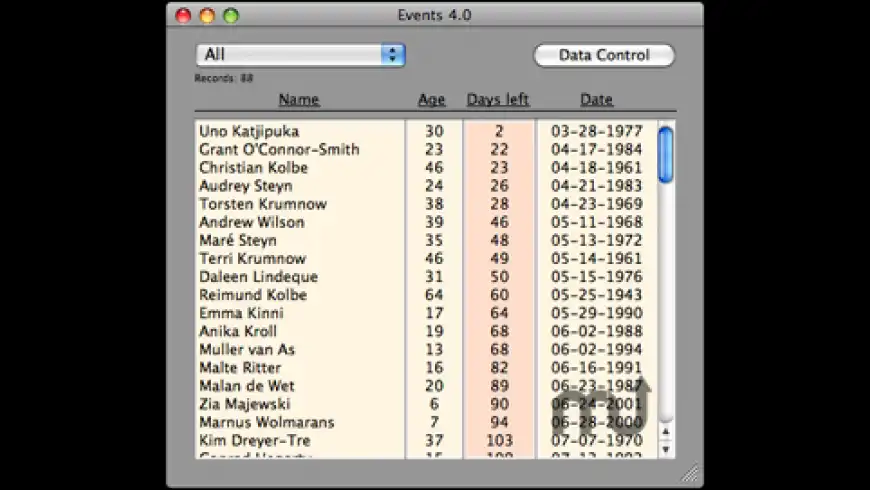Sort list by Name column header
Viewport: 870px width, 490px height.
(299, 100)
